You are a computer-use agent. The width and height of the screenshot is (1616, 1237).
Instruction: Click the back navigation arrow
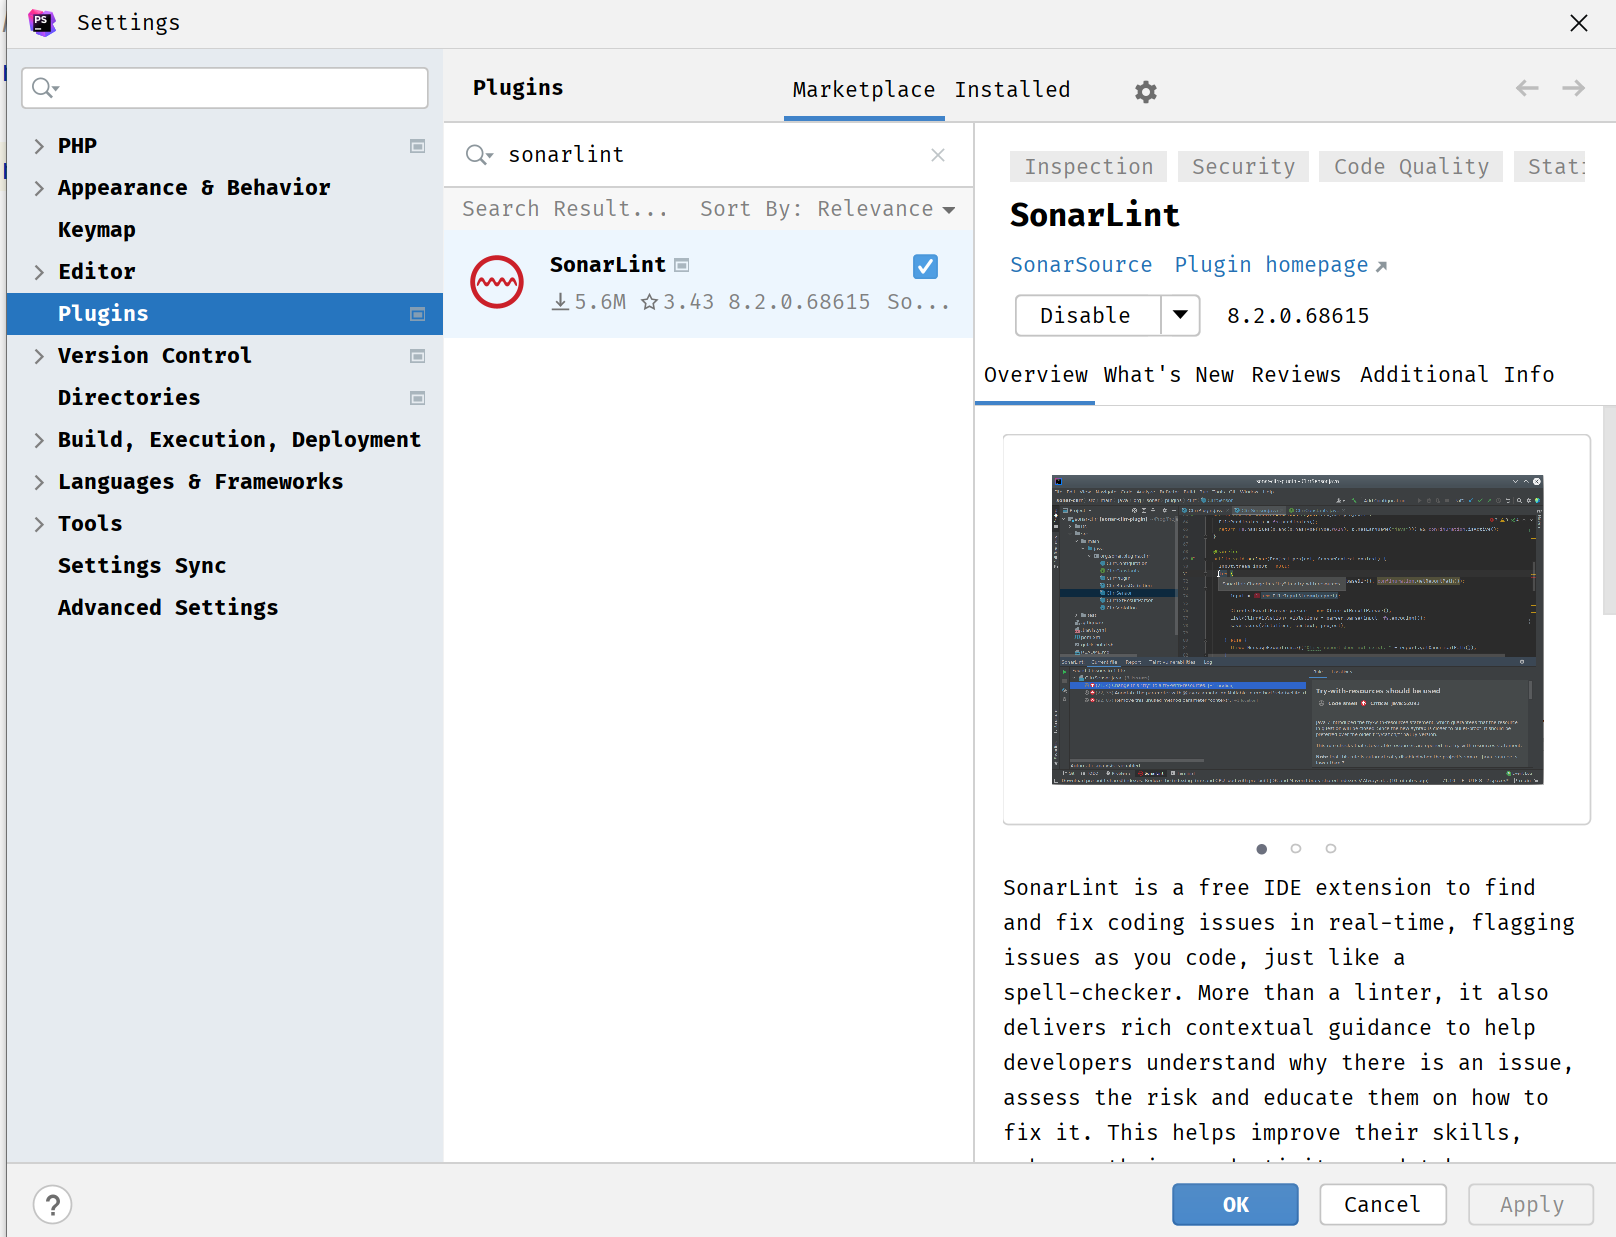pos(1527,88)
